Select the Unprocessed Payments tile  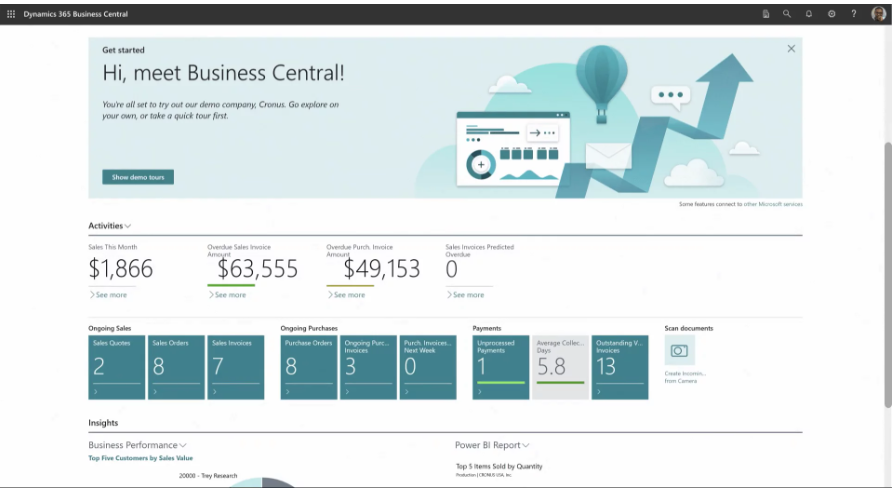coord(501,367)
